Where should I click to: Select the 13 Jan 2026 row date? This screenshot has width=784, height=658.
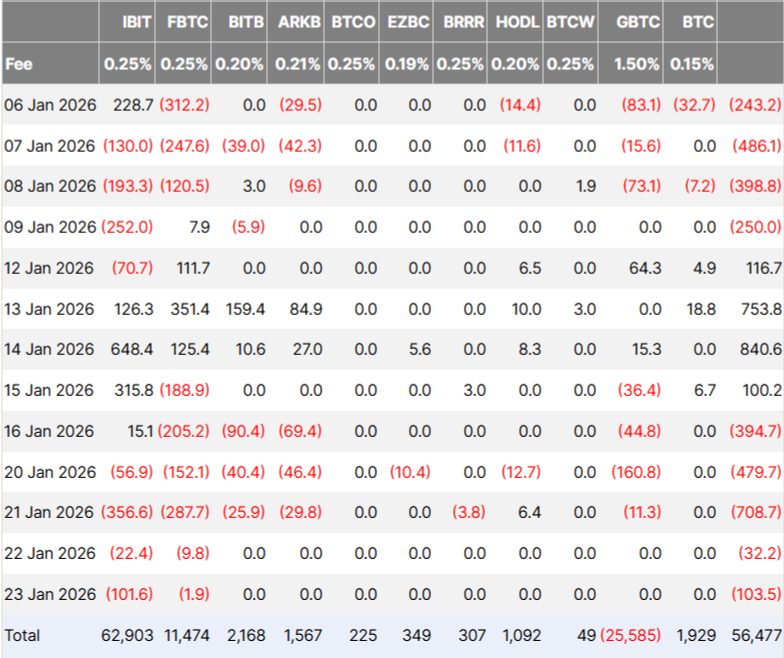coord(49,309)
